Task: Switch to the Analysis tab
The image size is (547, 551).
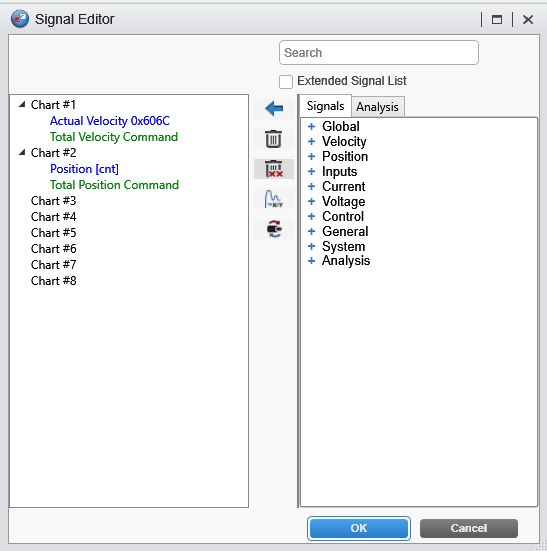Action: coord(378,107)
